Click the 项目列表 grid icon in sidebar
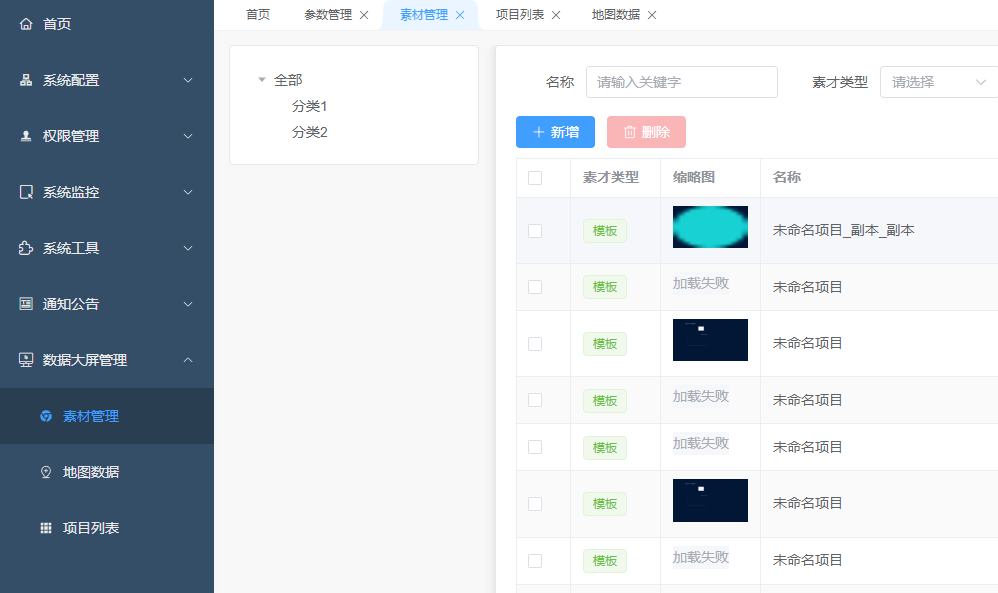The image size is (998, 593). (x=46, y=528)
